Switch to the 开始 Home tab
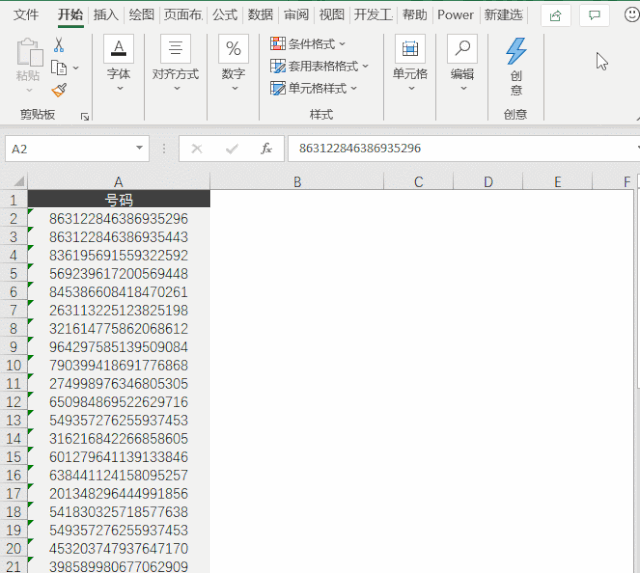 (x=71, y=15)
